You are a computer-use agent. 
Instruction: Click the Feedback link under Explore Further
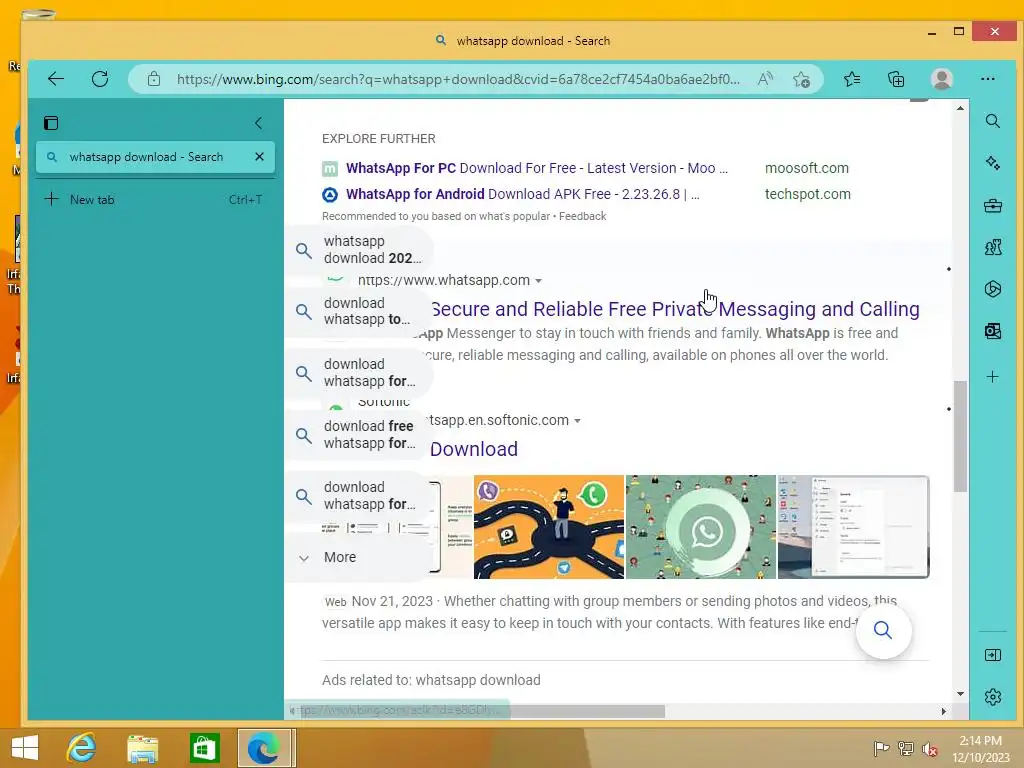(x=583, y=216)
